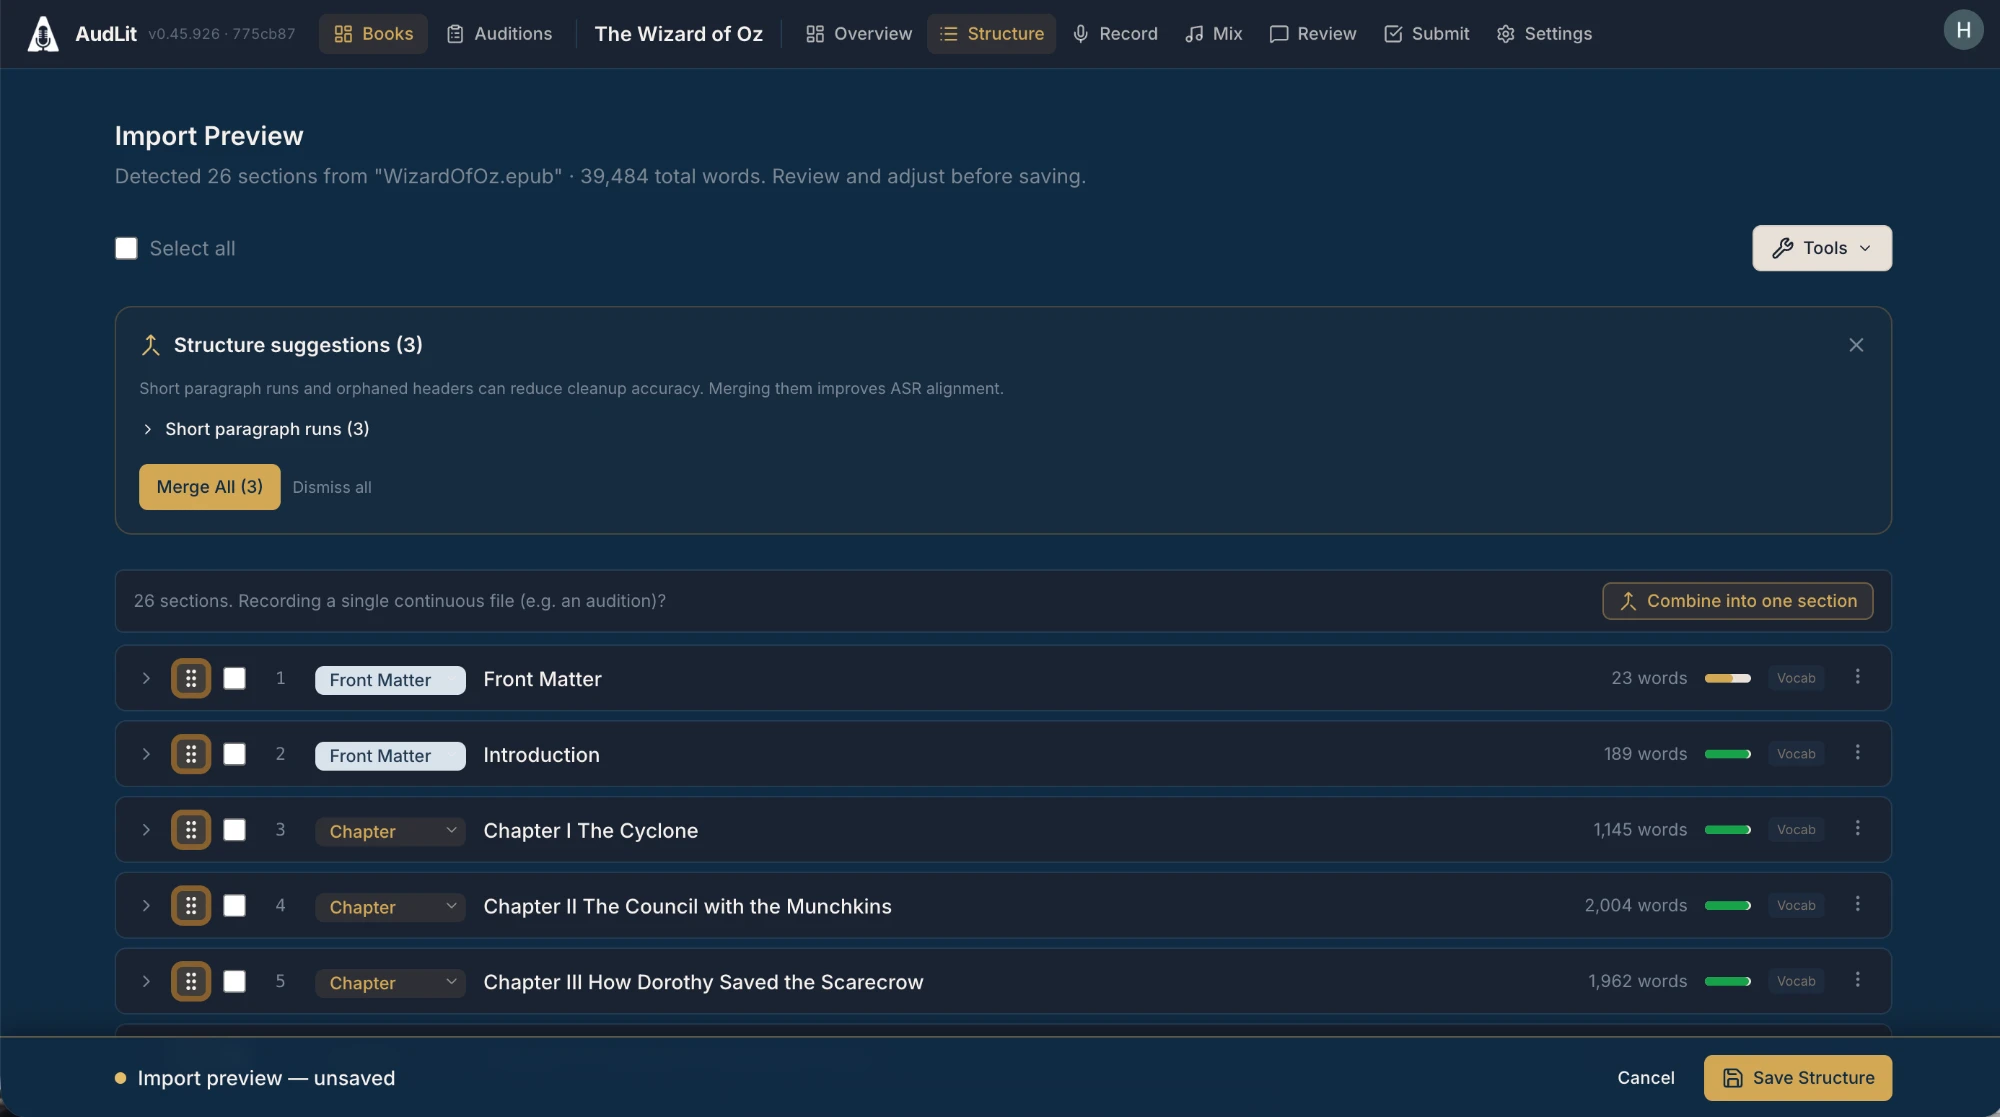2000x1117 pixels.
Task: Click Merge All (3) button
Action: click(x=210, y=487)
